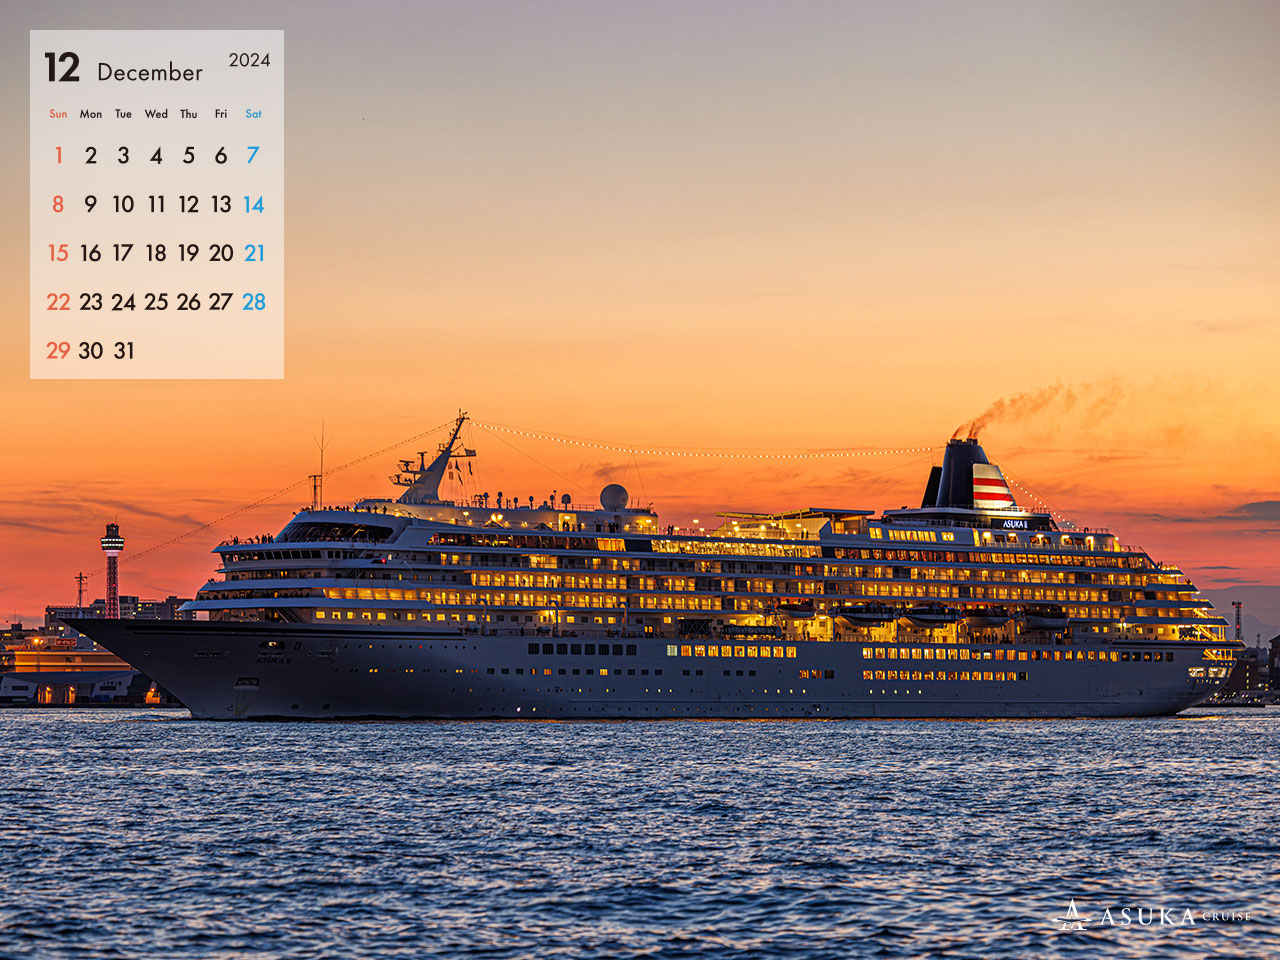Select date 24 on the calendar

pos(123,302)
